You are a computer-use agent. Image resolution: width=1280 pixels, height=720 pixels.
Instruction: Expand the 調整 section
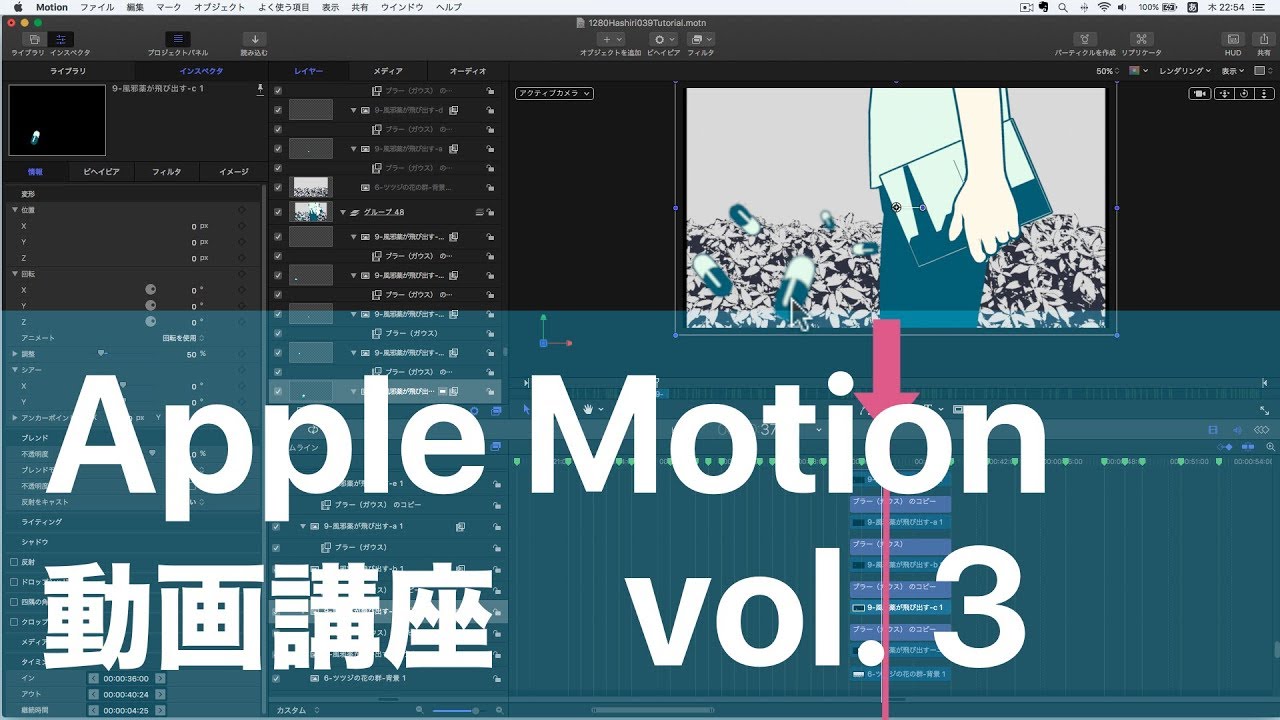pyautogui.click(x=15, y=353)
